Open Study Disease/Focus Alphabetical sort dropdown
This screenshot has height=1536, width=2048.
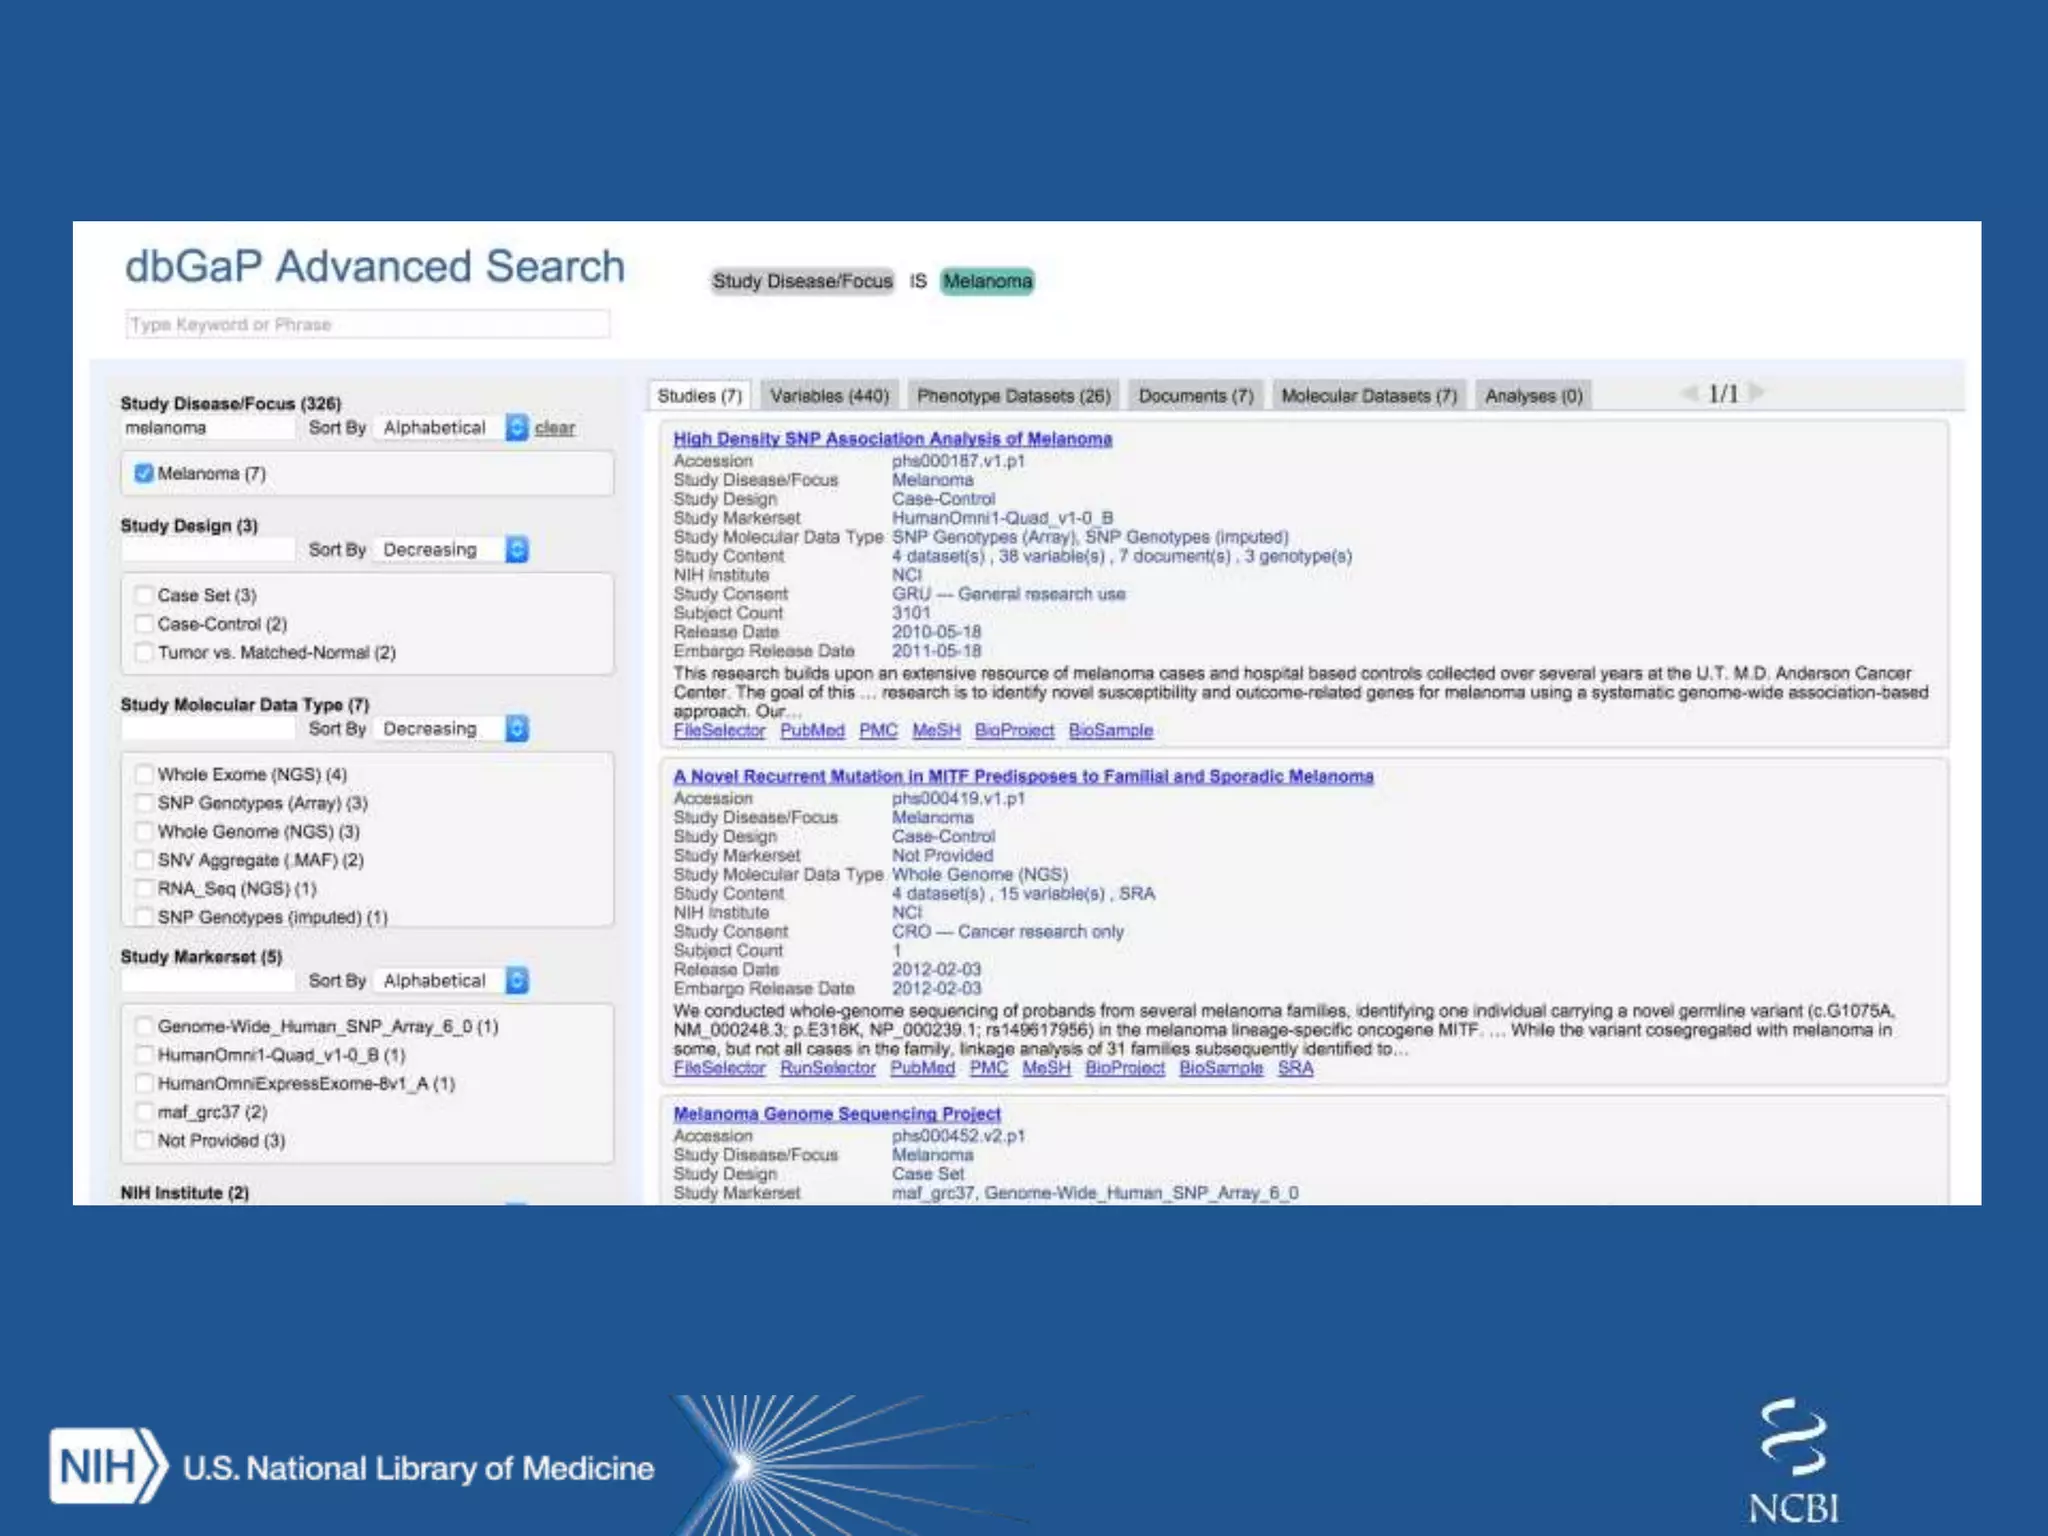516,428
